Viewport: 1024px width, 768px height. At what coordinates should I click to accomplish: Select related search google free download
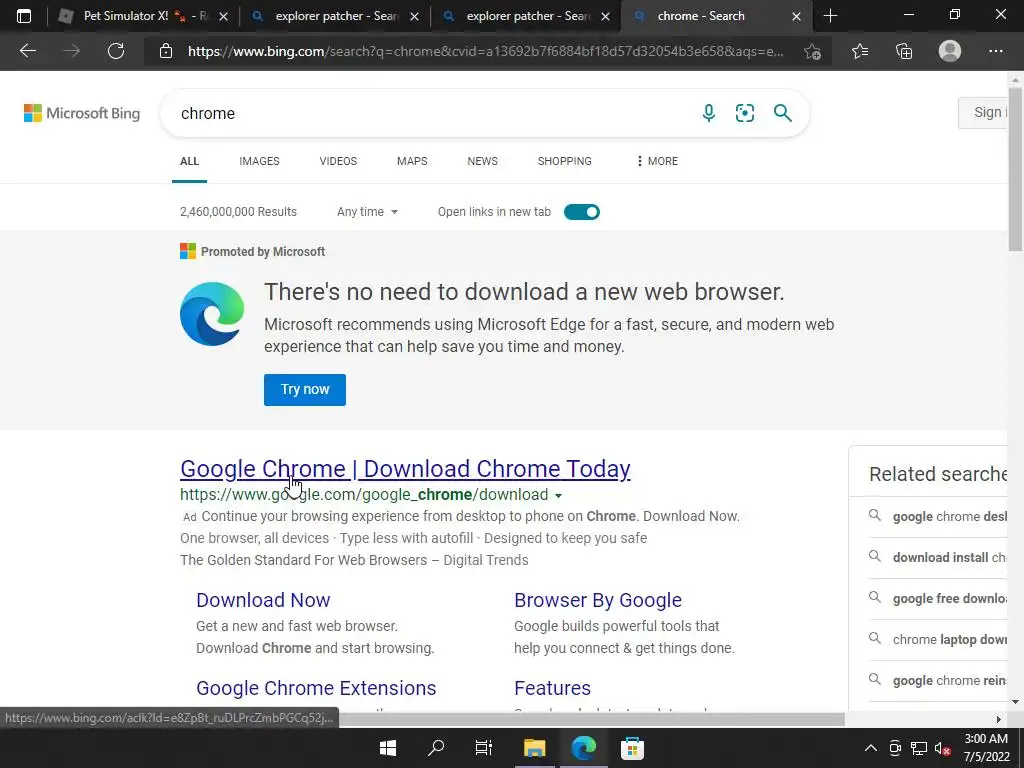coord(937,599)
